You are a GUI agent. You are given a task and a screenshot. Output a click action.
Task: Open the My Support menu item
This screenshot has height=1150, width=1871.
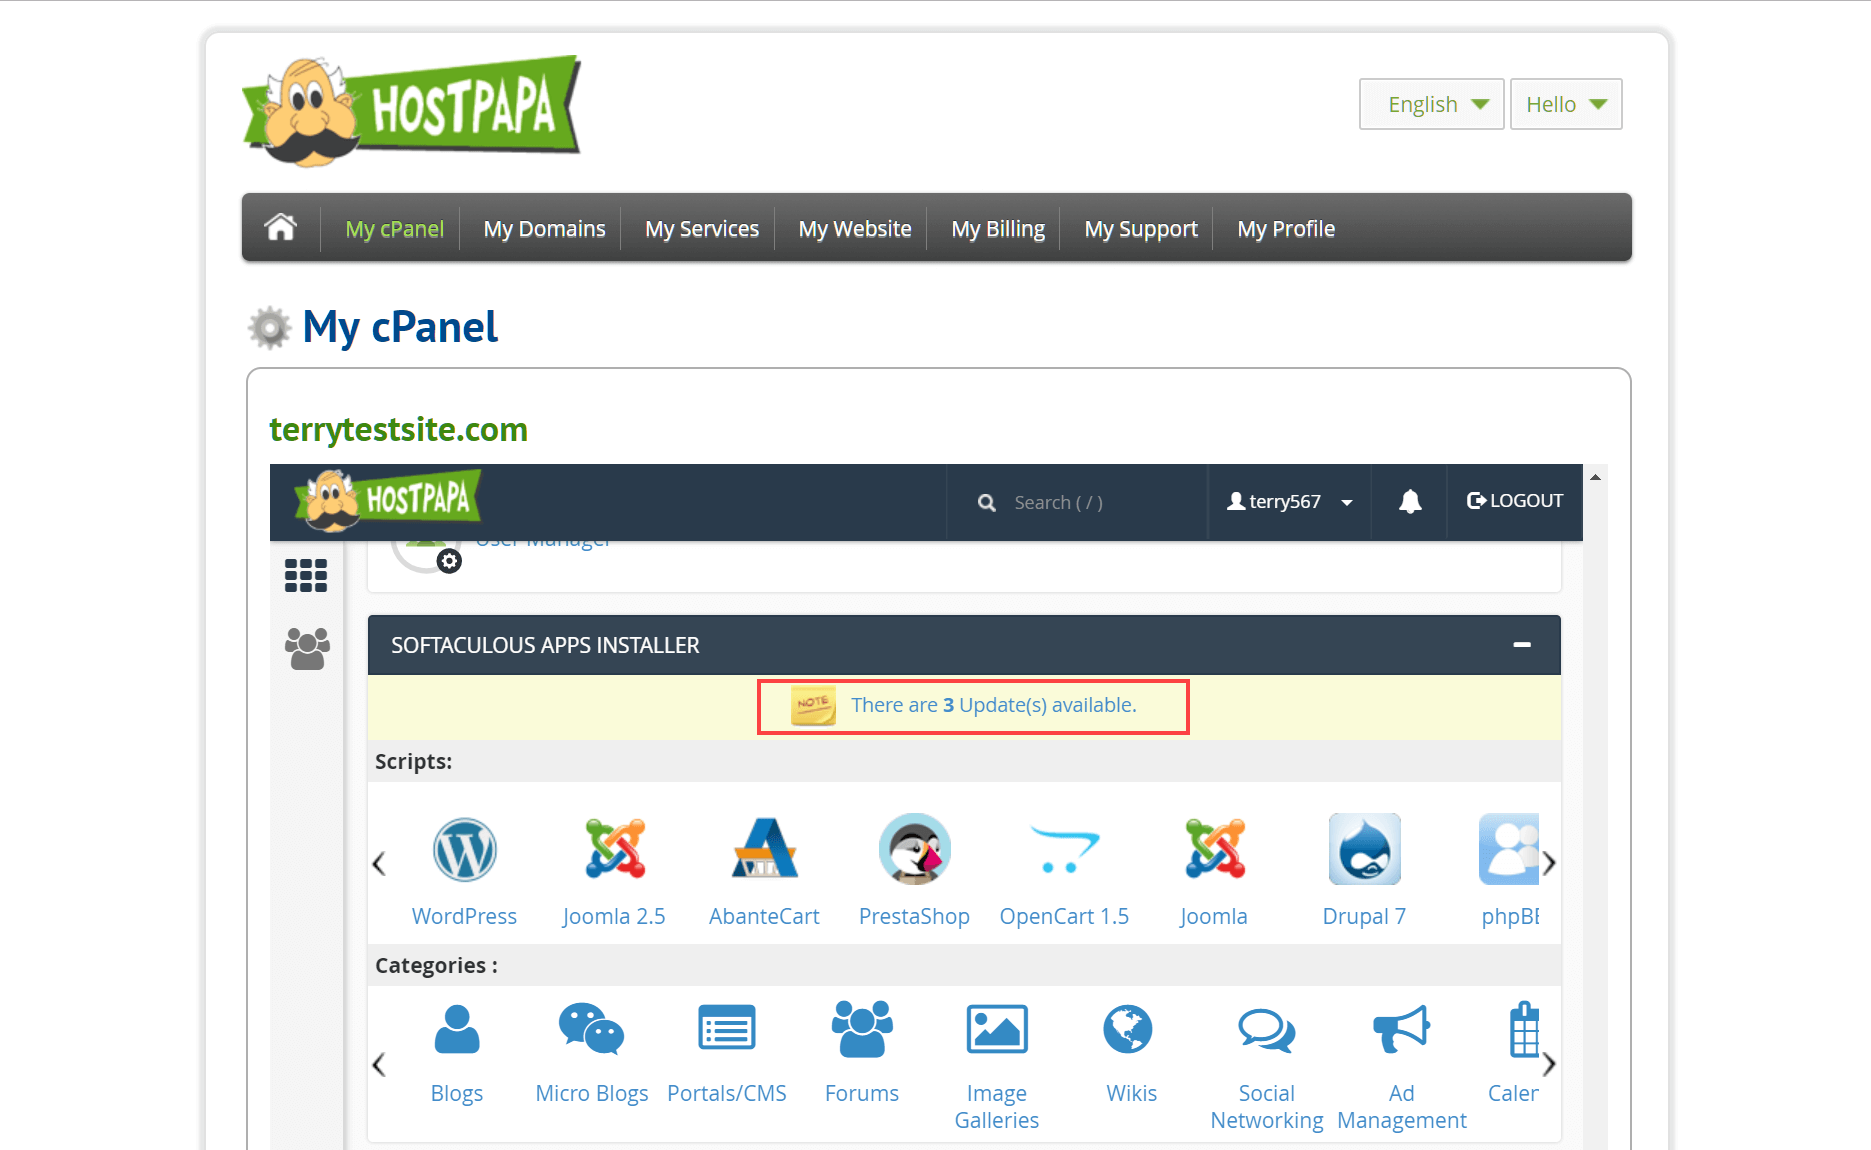point(1141,229)
